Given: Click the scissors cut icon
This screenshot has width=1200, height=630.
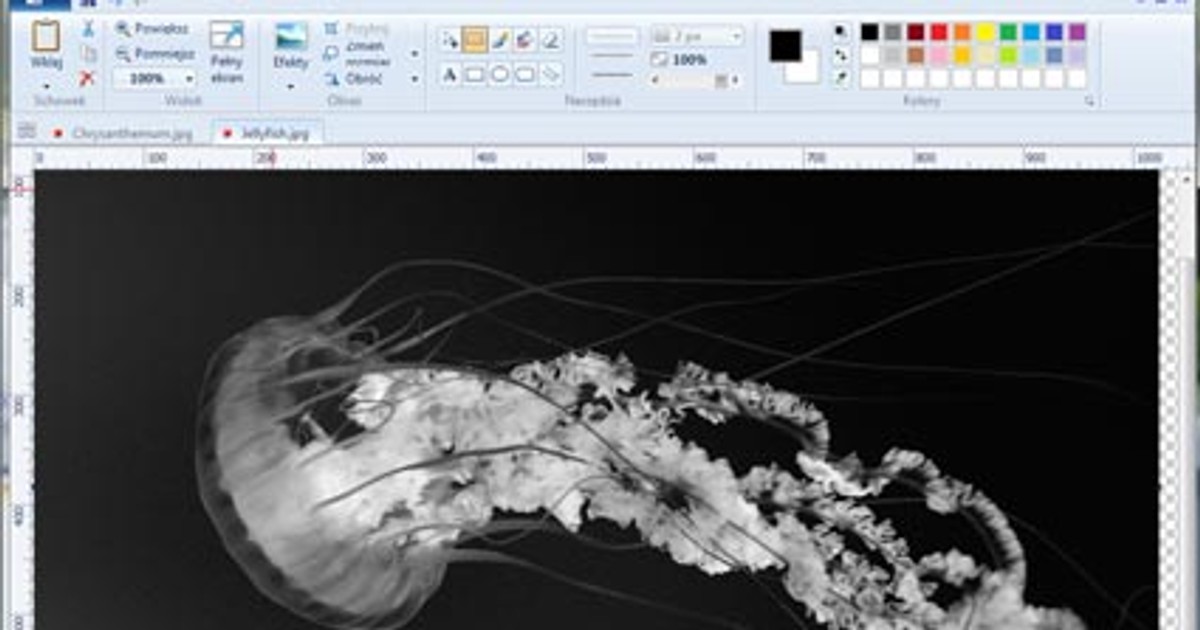Looking at the screenshot, I should 88,29.
